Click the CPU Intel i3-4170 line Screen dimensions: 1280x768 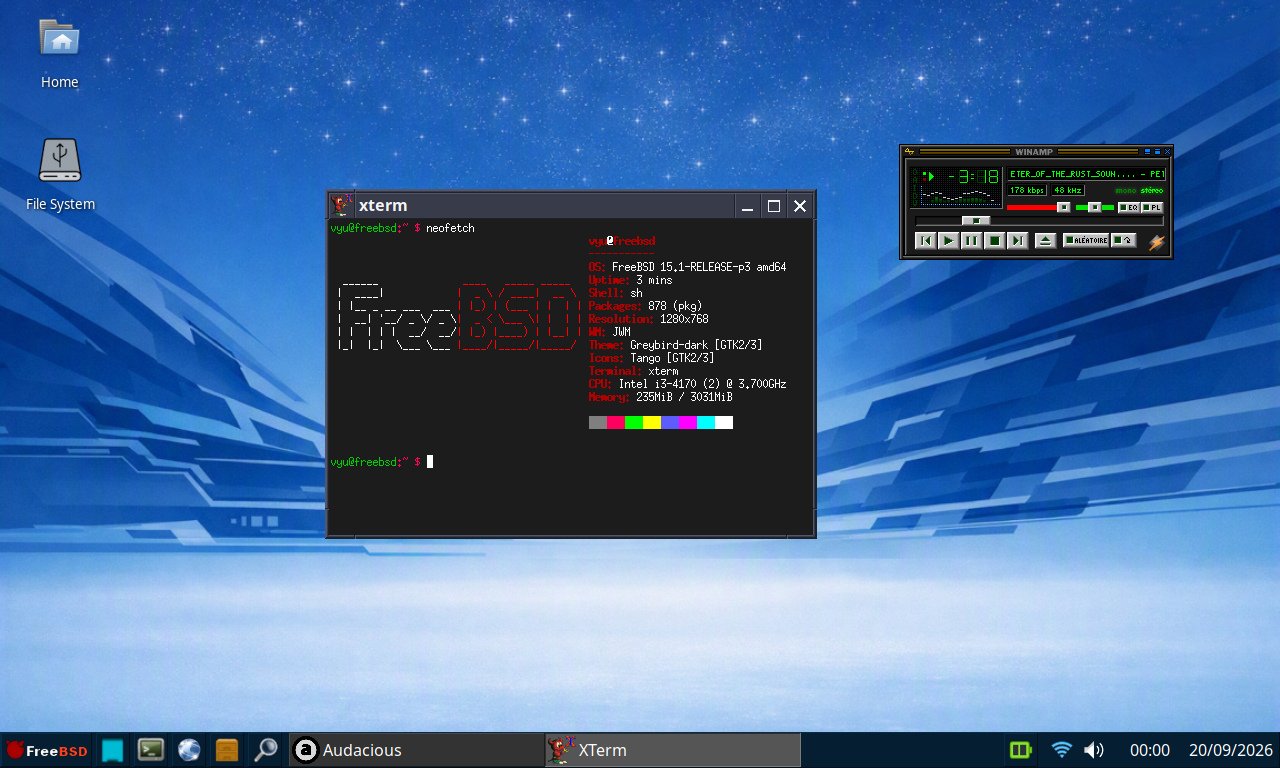[688, 384]
